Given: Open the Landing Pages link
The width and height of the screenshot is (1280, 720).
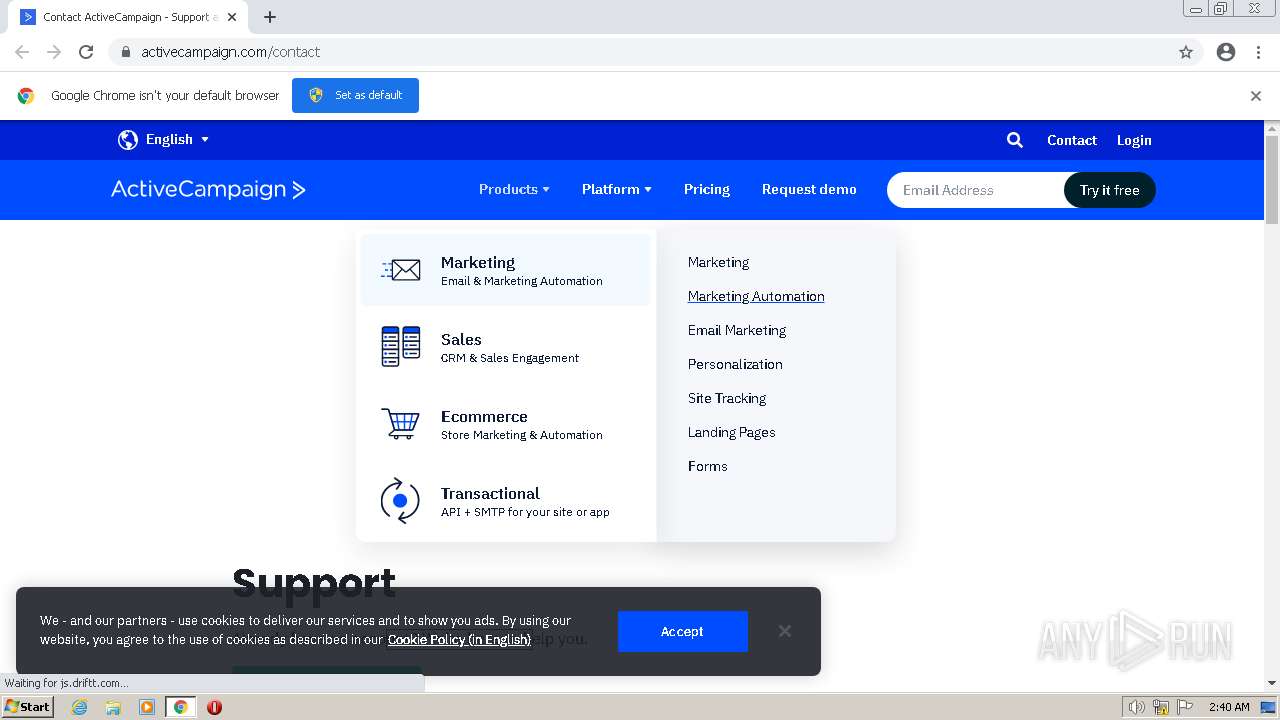Looking at the screenshot, I should (x=731, y=432).
